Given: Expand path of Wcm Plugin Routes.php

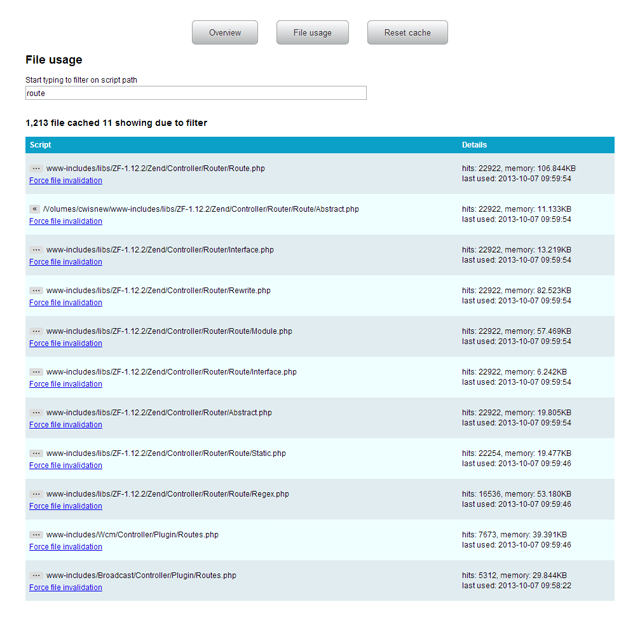Looking at the screenshot, I should [36, 535].
